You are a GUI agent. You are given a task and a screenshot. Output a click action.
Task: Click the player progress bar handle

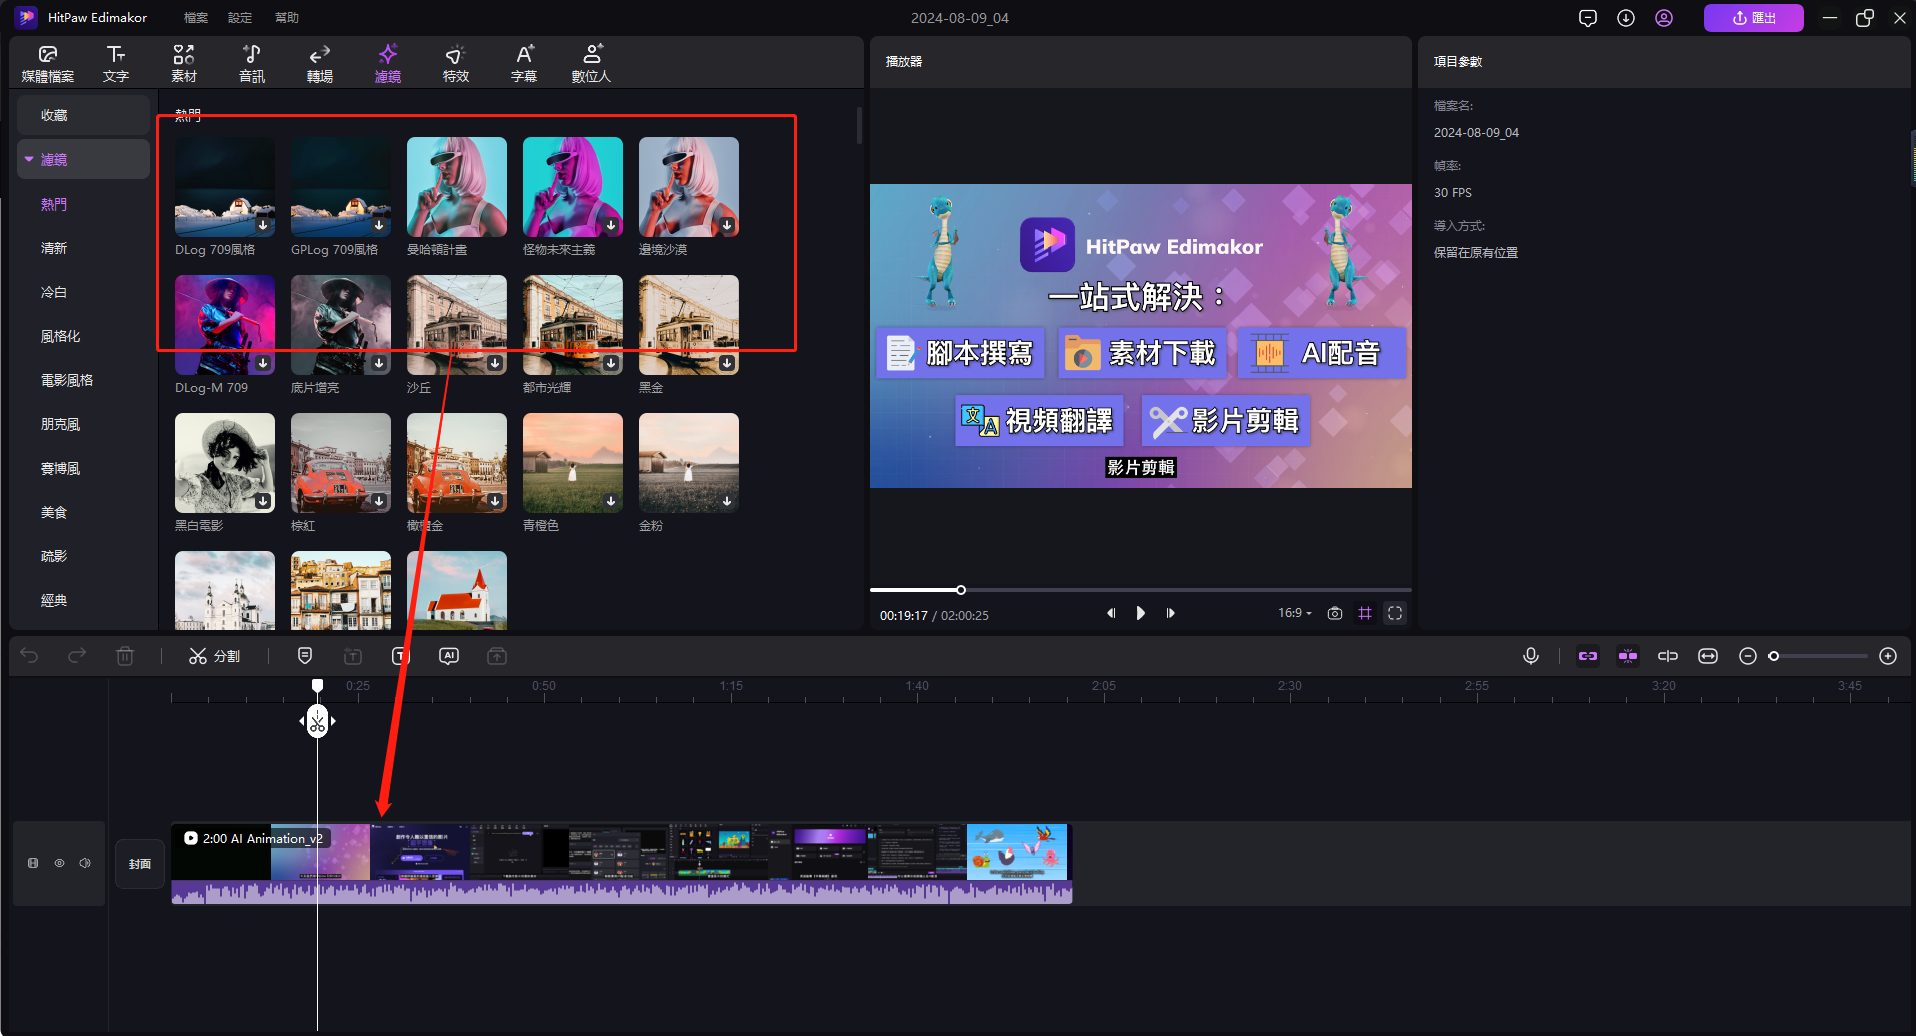click(x=961, y=590)
